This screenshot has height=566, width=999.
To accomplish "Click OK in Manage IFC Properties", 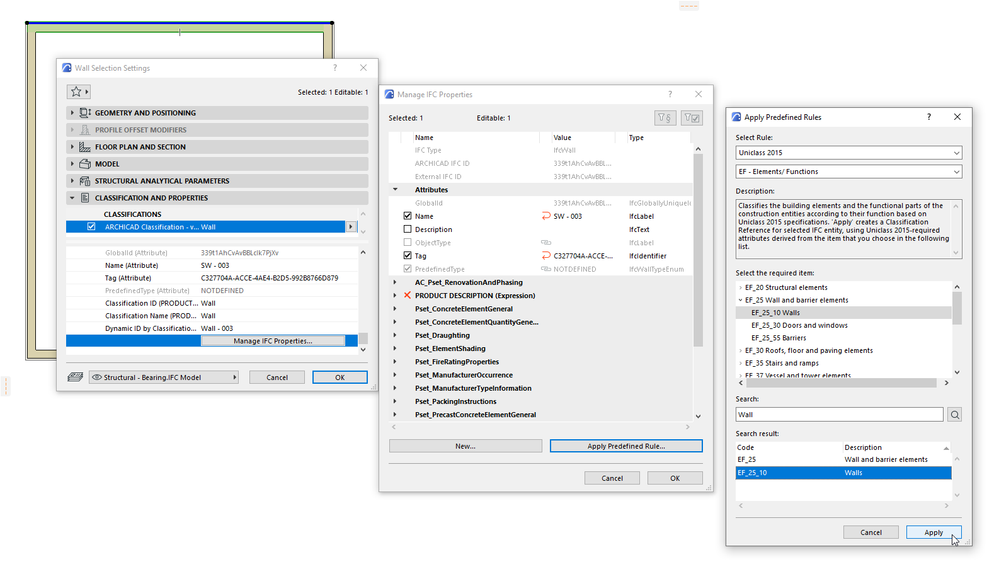I will 675,478.
